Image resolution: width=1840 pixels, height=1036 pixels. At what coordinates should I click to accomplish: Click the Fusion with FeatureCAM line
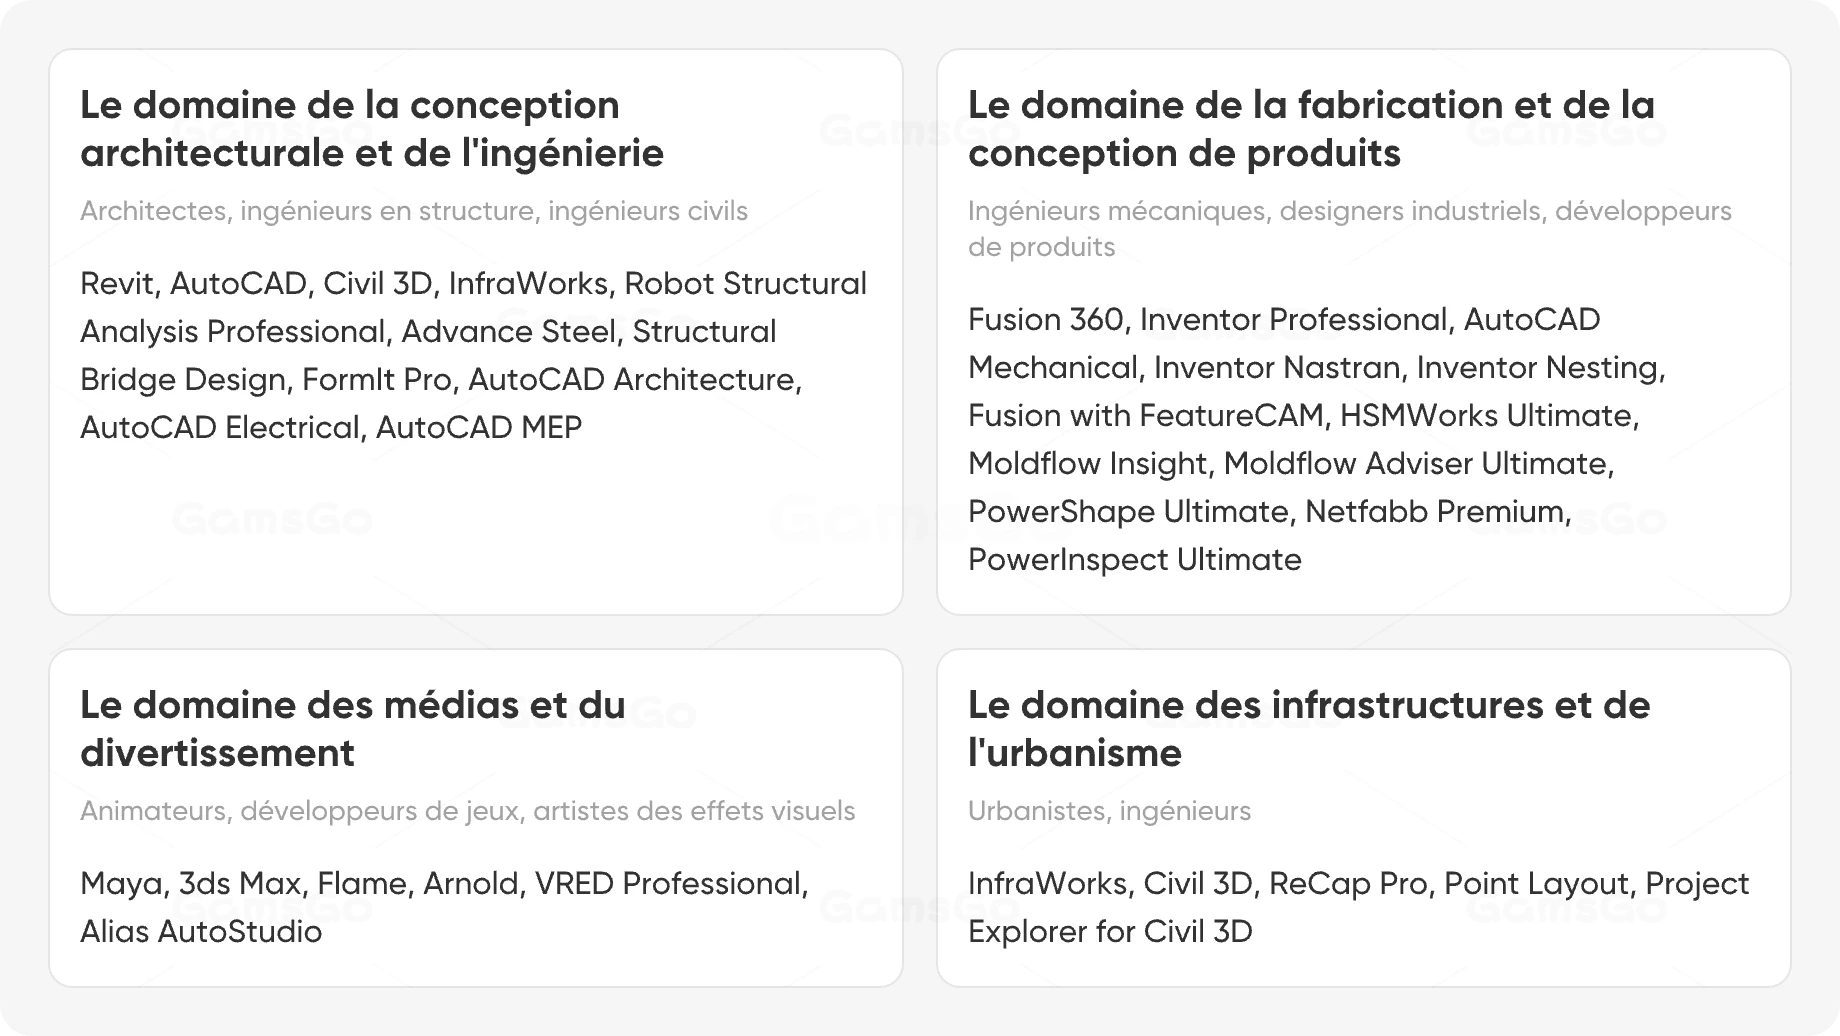(1304, 416)
